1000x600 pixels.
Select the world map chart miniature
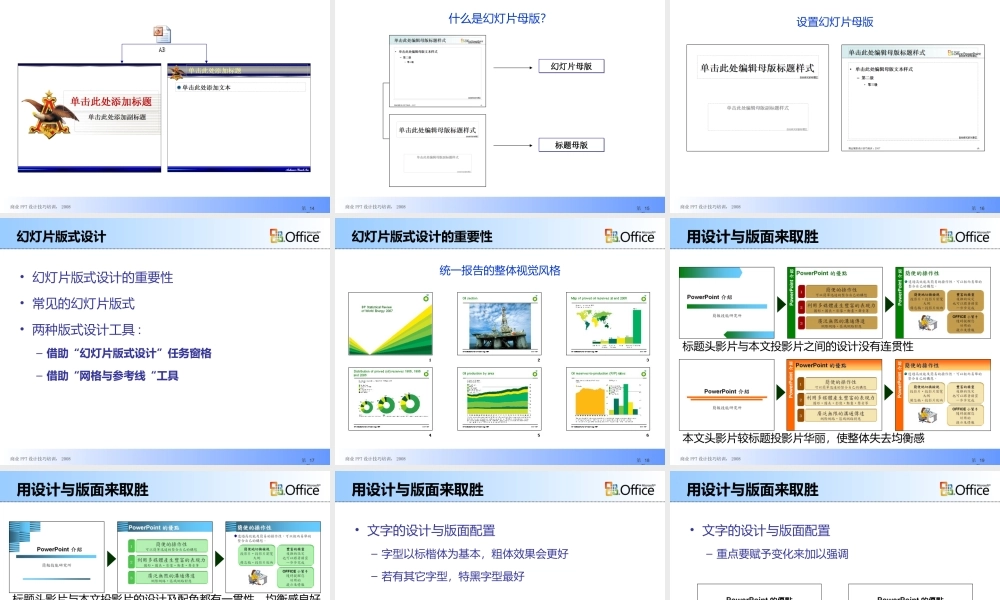pyautogui.click(x=608, y=324)
